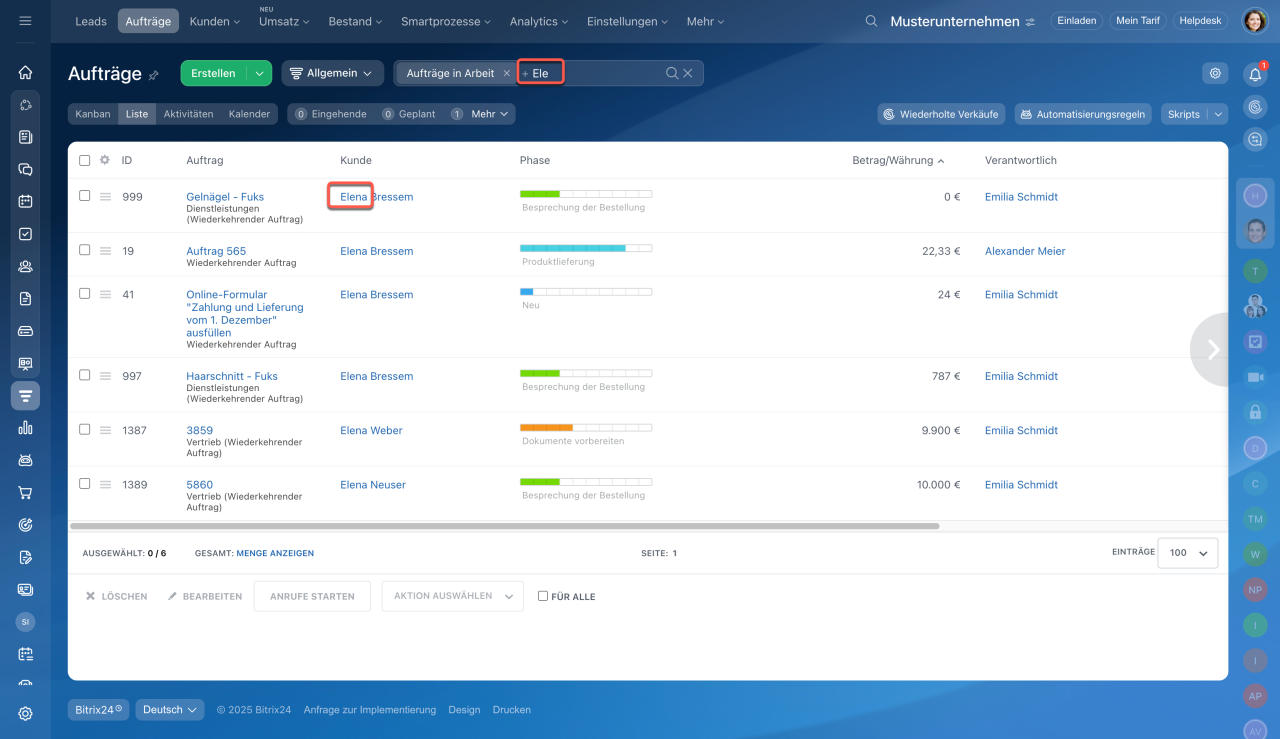This screenshot has height=739, width=1280.
Task: Switch to Kanban view tab
Action: pos(93,114)
